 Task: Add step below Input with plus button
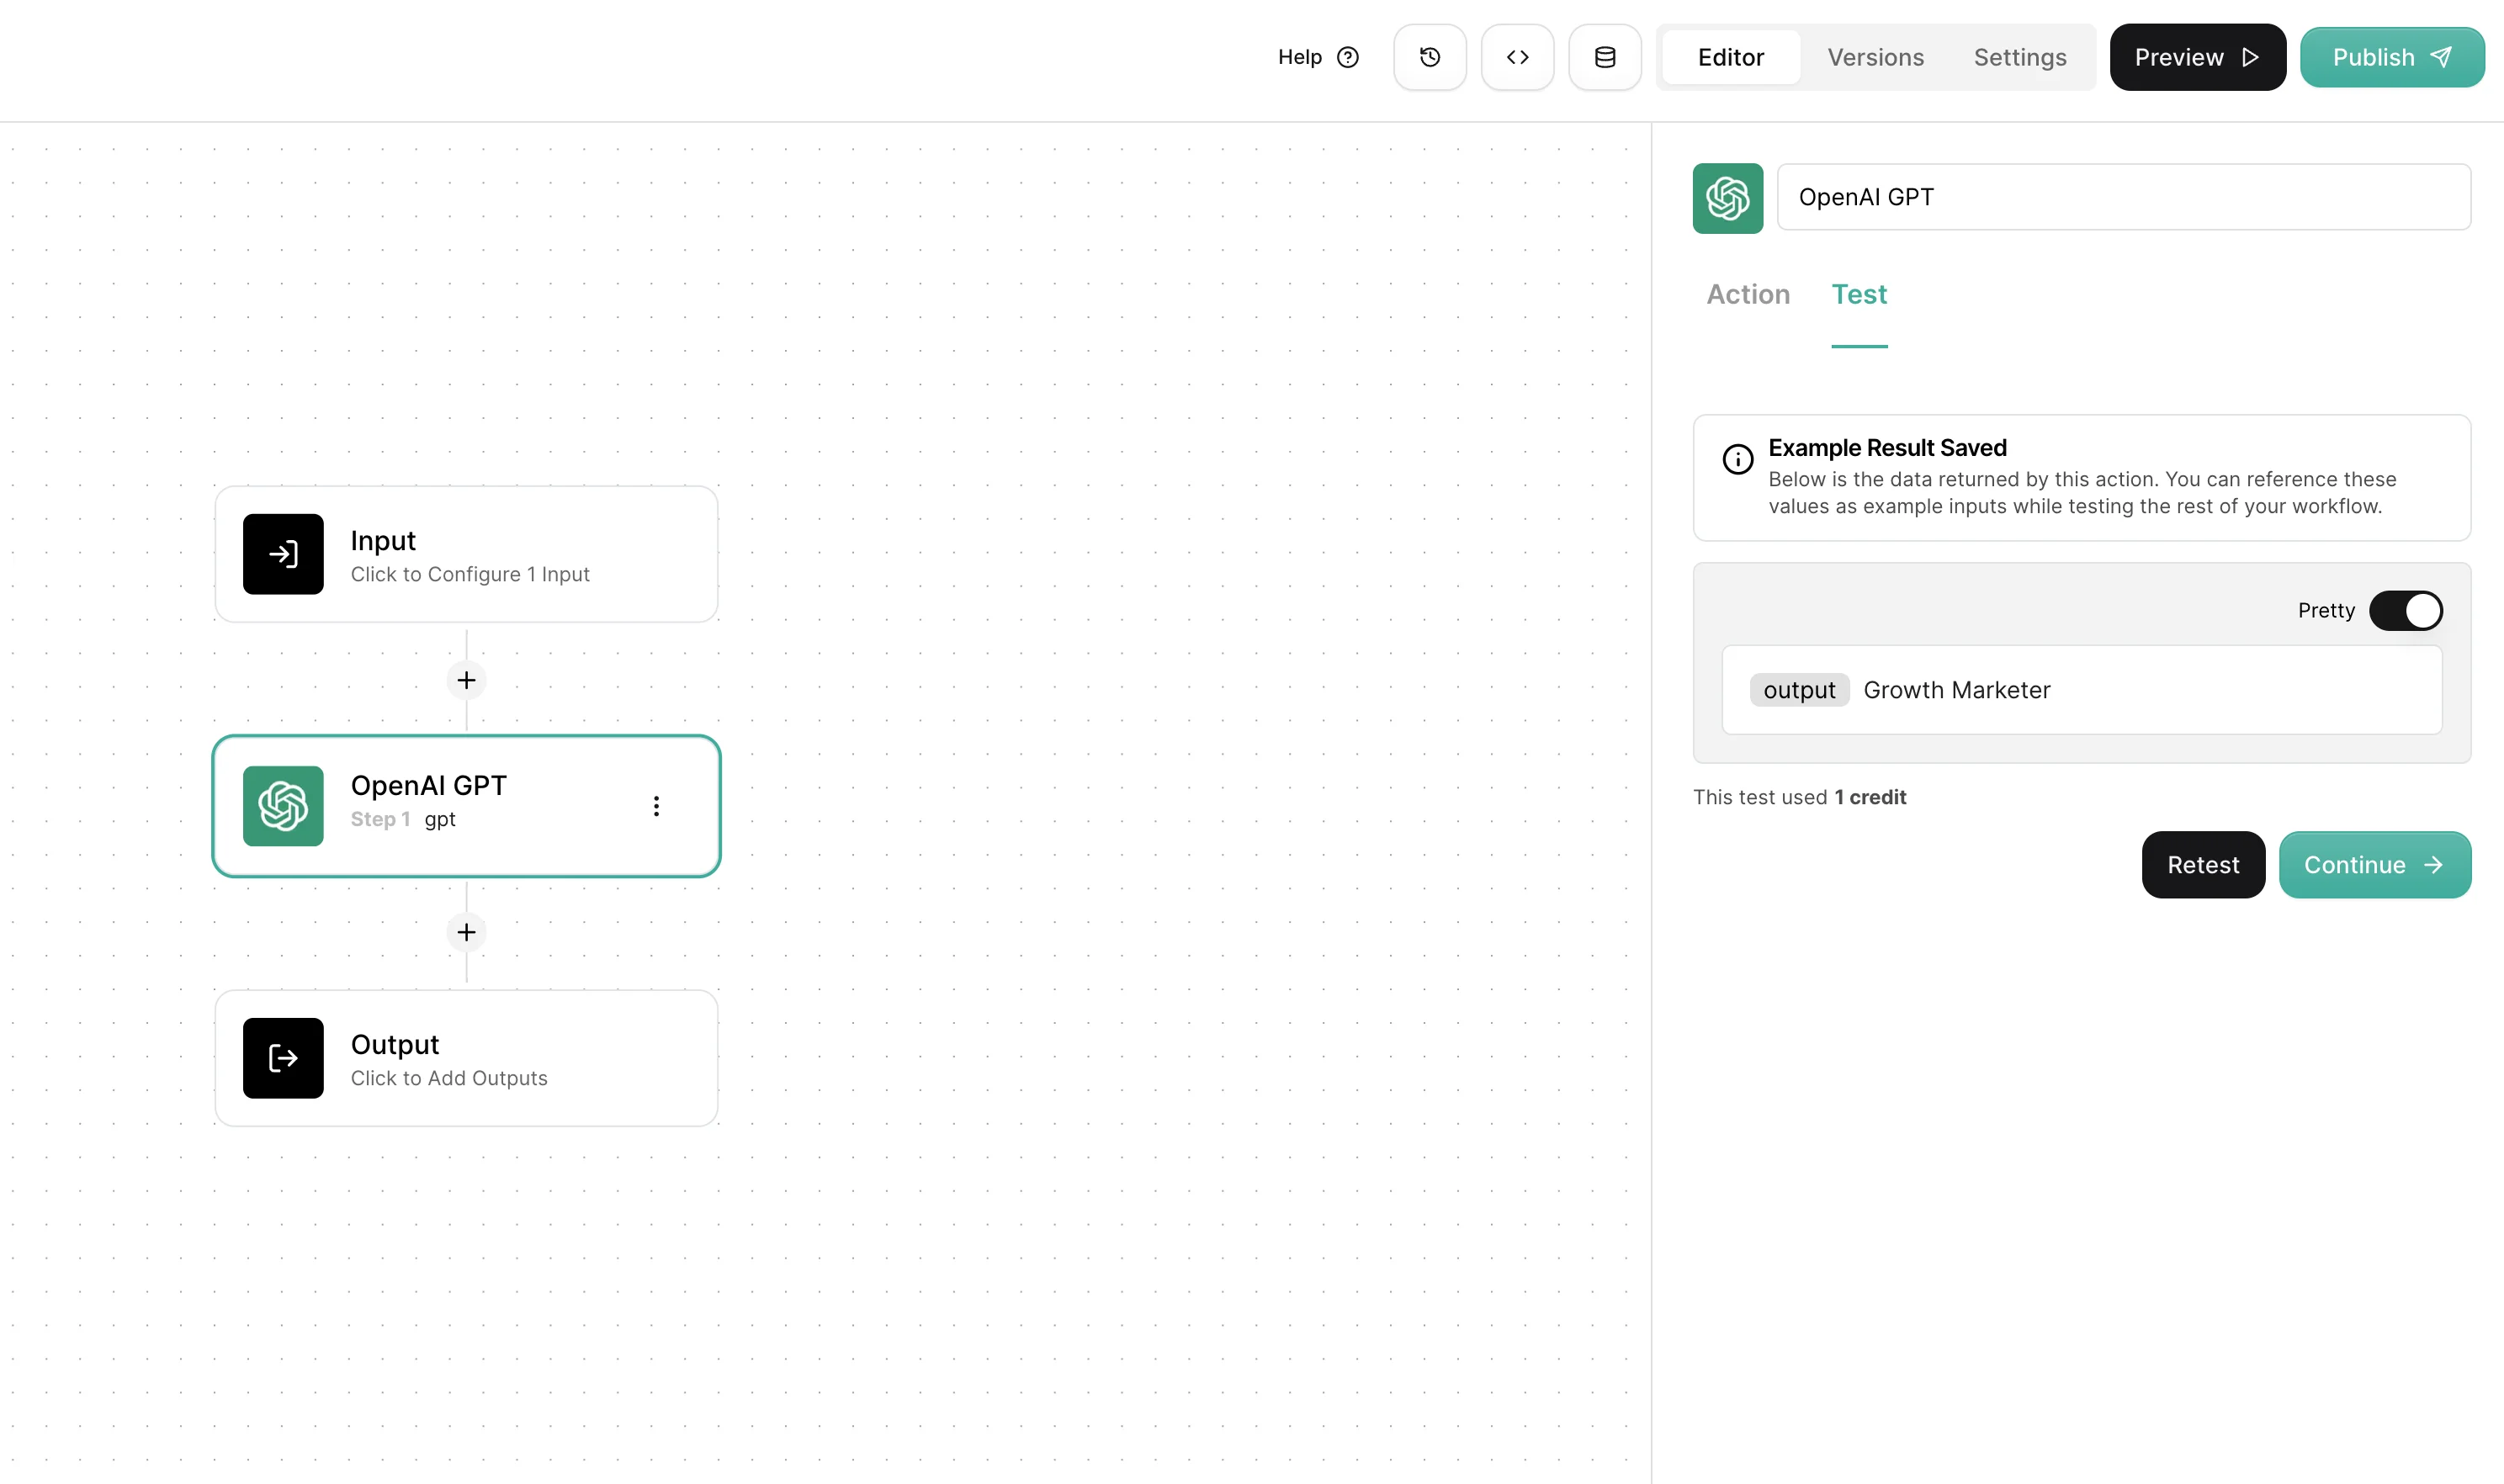point(466,680)
